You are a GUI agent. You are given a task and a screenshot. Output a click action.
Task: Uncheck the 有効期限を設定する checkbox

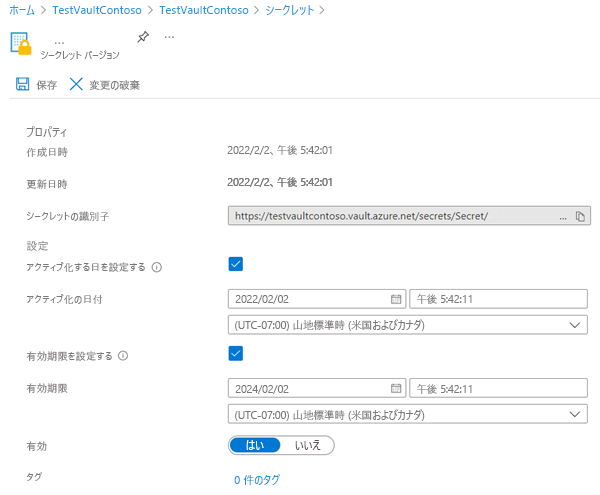(236, 353)
